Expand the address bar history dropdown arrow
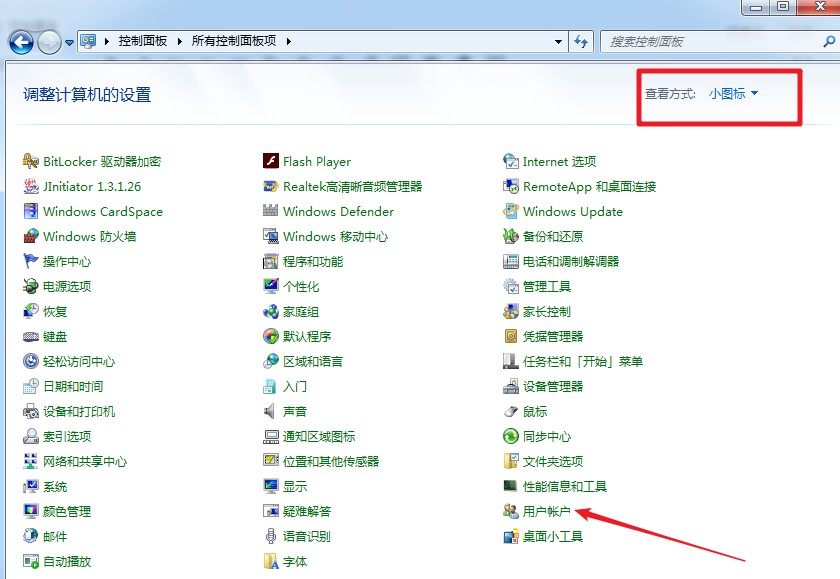840x579 pixels. [558, 41]
